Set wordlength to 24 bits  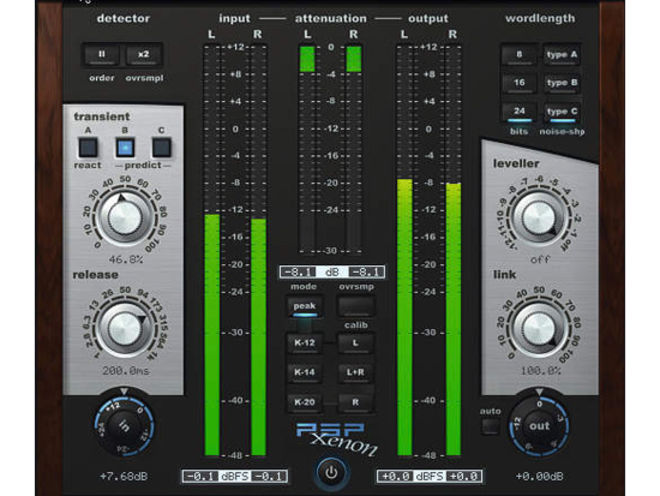pos(519,112)
